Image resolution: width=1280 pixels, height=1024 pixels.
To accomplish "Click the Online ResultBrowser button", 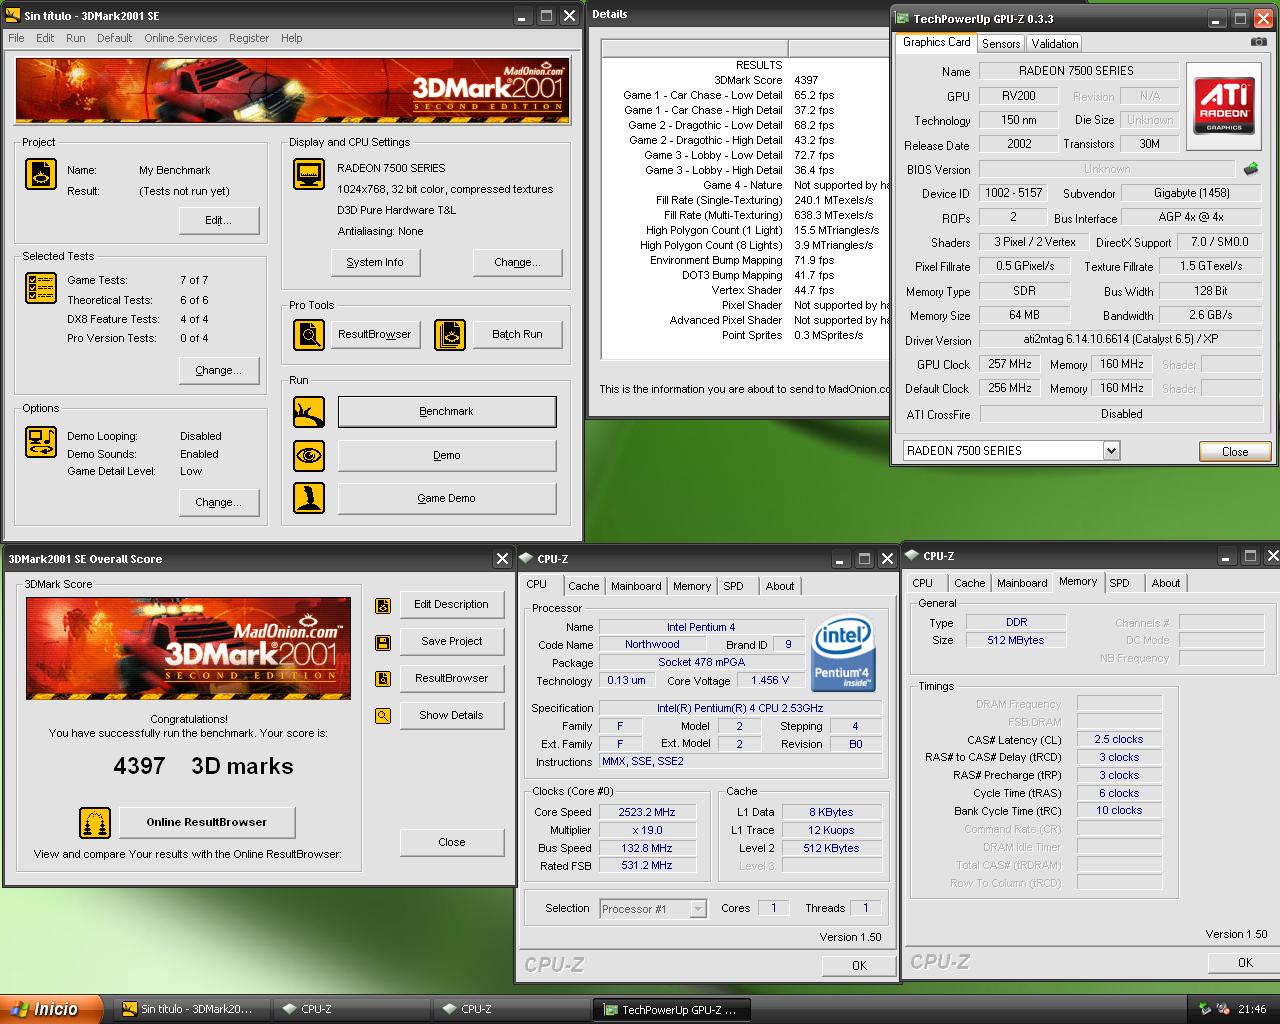I will tap(207, 823).
